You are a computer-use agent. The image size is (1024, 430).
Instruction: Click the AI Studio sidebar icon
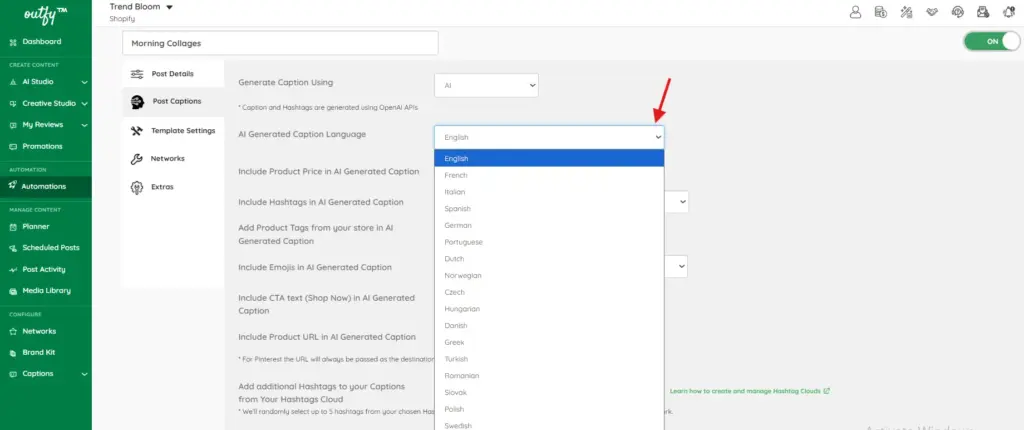coord(13,82)
